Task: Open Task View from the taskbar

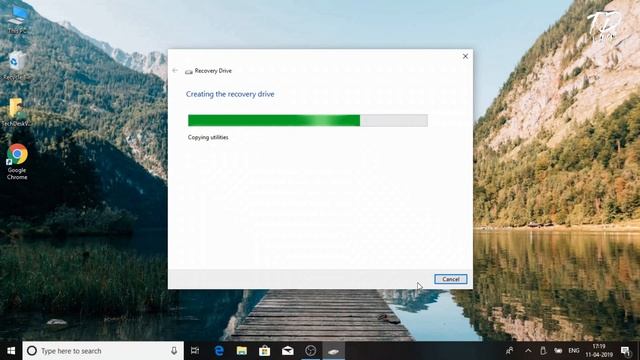Action: pos(195,351)
